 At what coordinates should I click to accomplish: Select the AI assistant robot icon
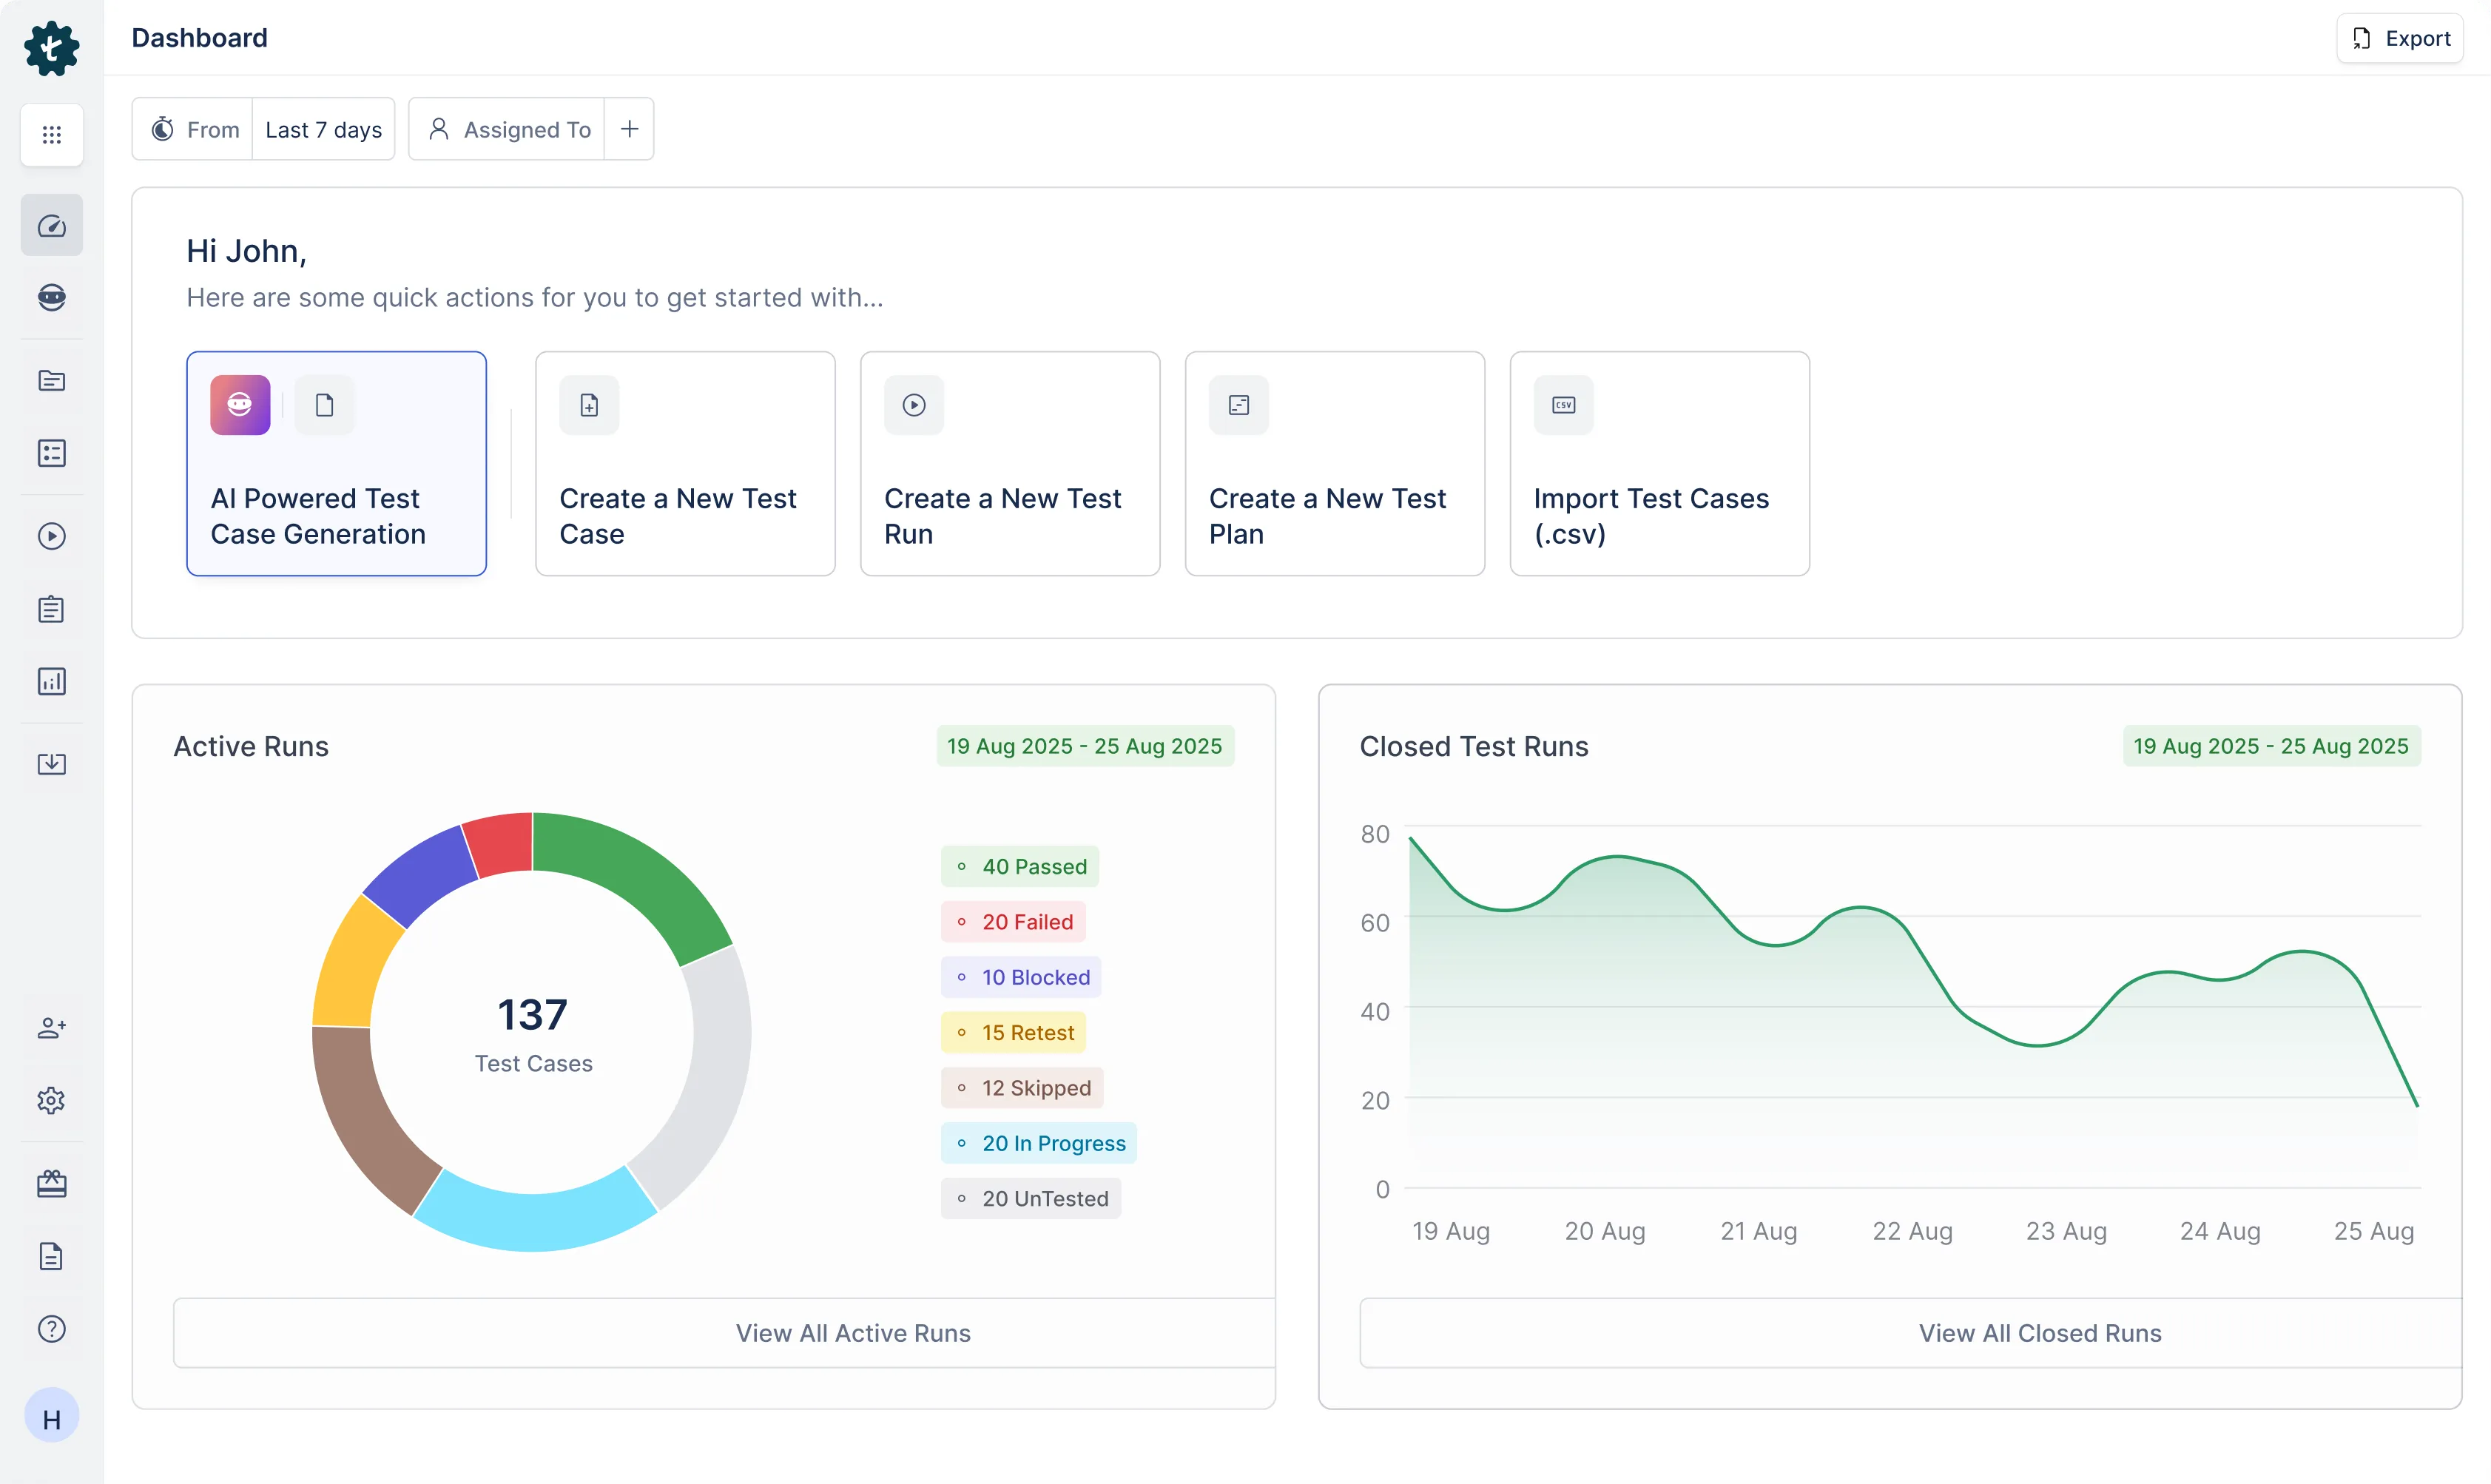[x=51, y=297]
